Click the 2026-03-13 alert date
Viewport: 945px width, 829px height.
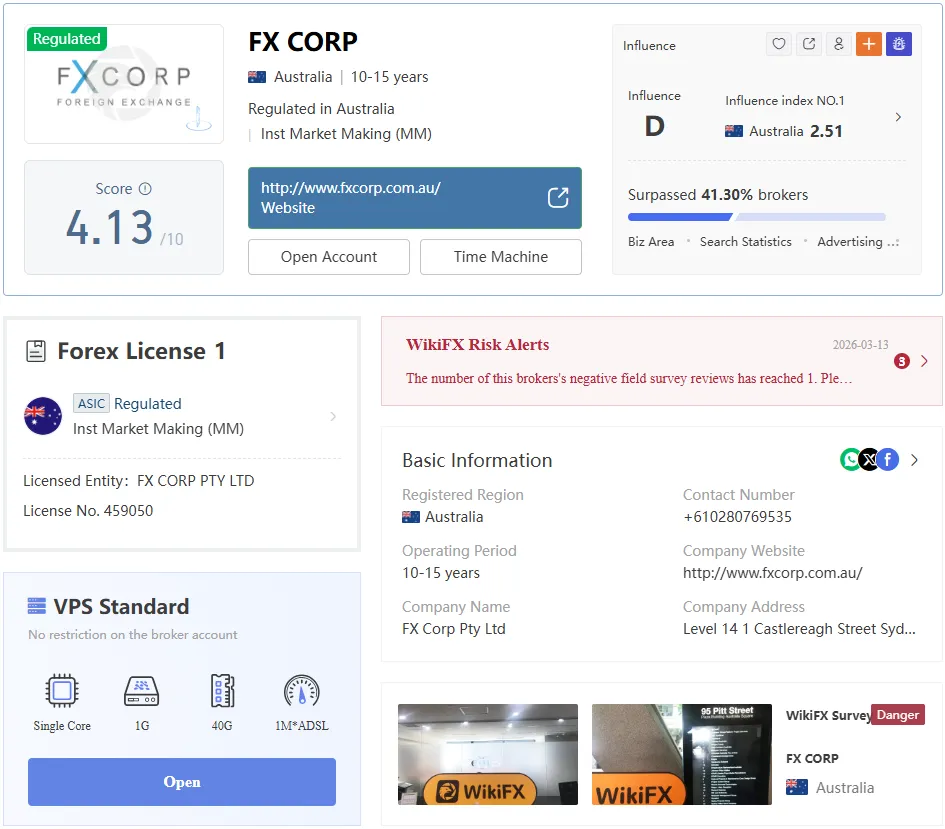point(860,345)
